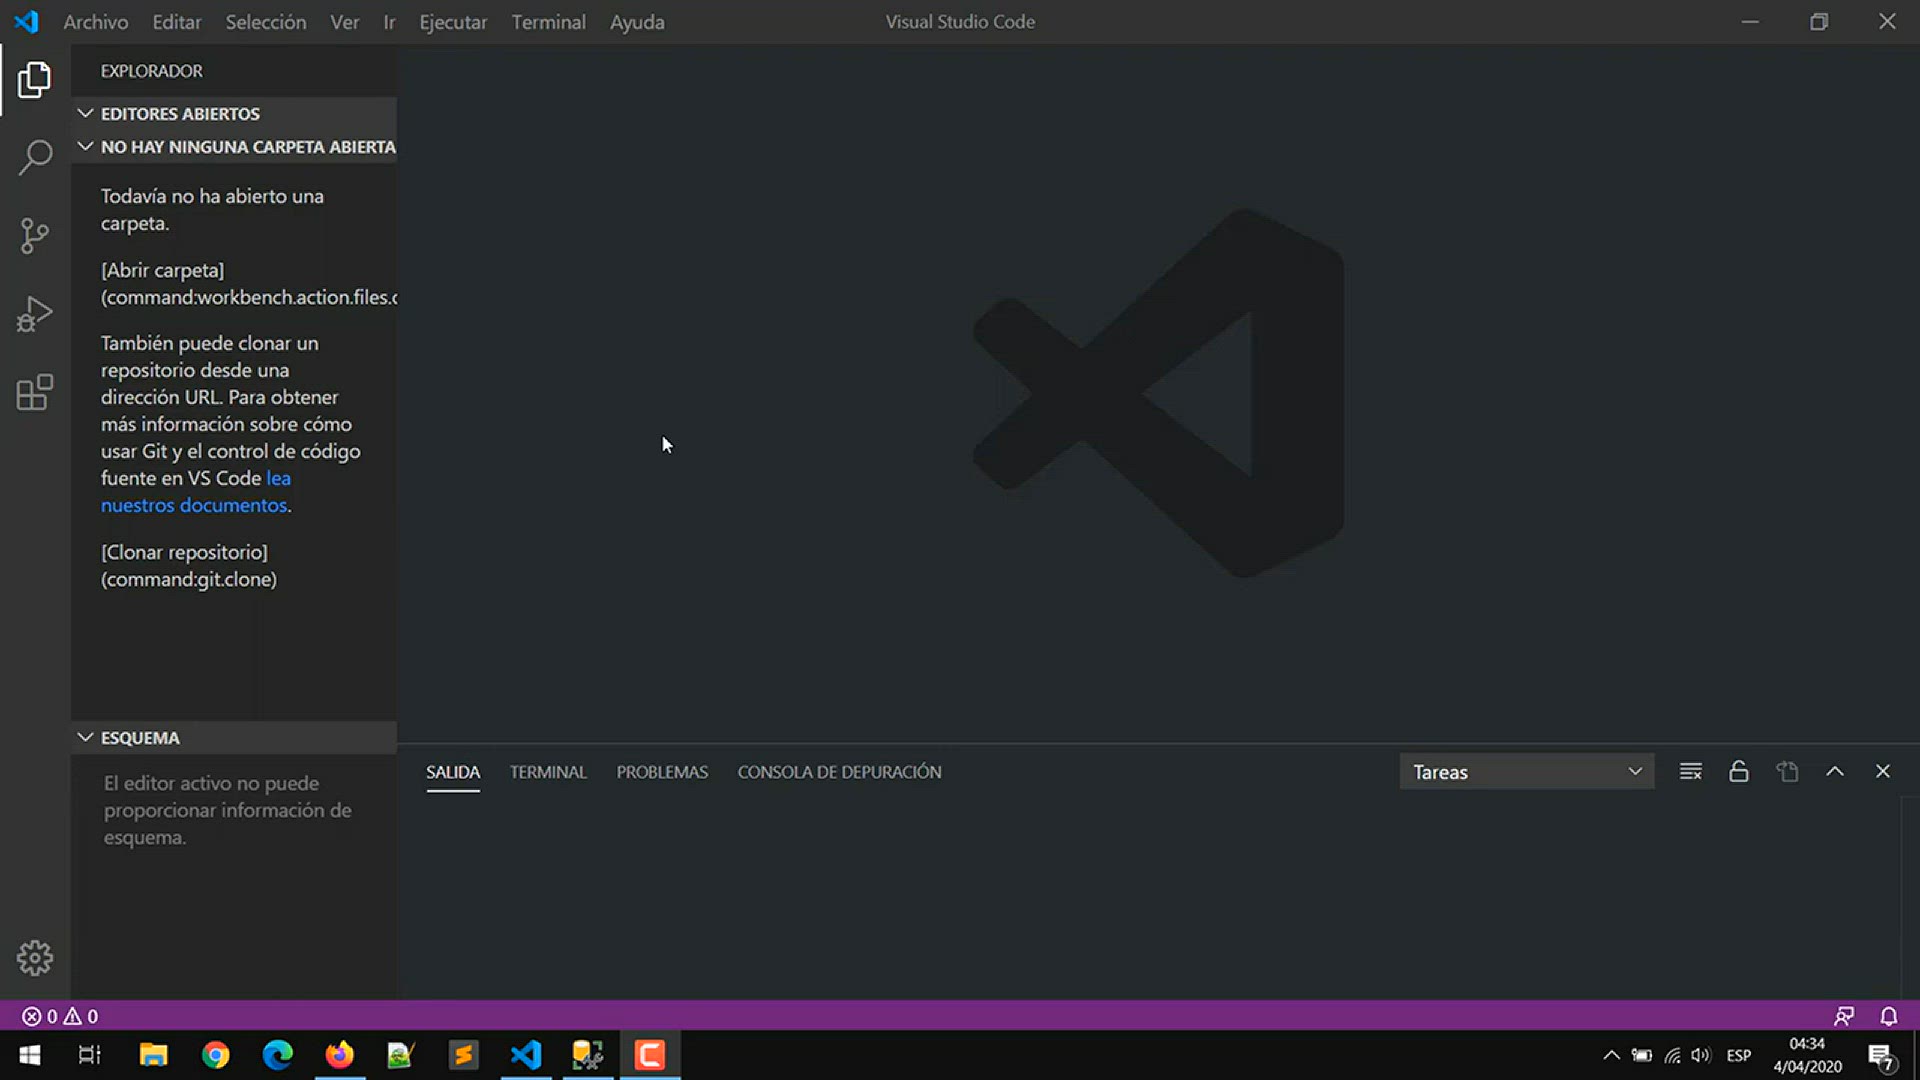Open the green notepad taskbar app

pyautogui.click(x=401, y=1055)
